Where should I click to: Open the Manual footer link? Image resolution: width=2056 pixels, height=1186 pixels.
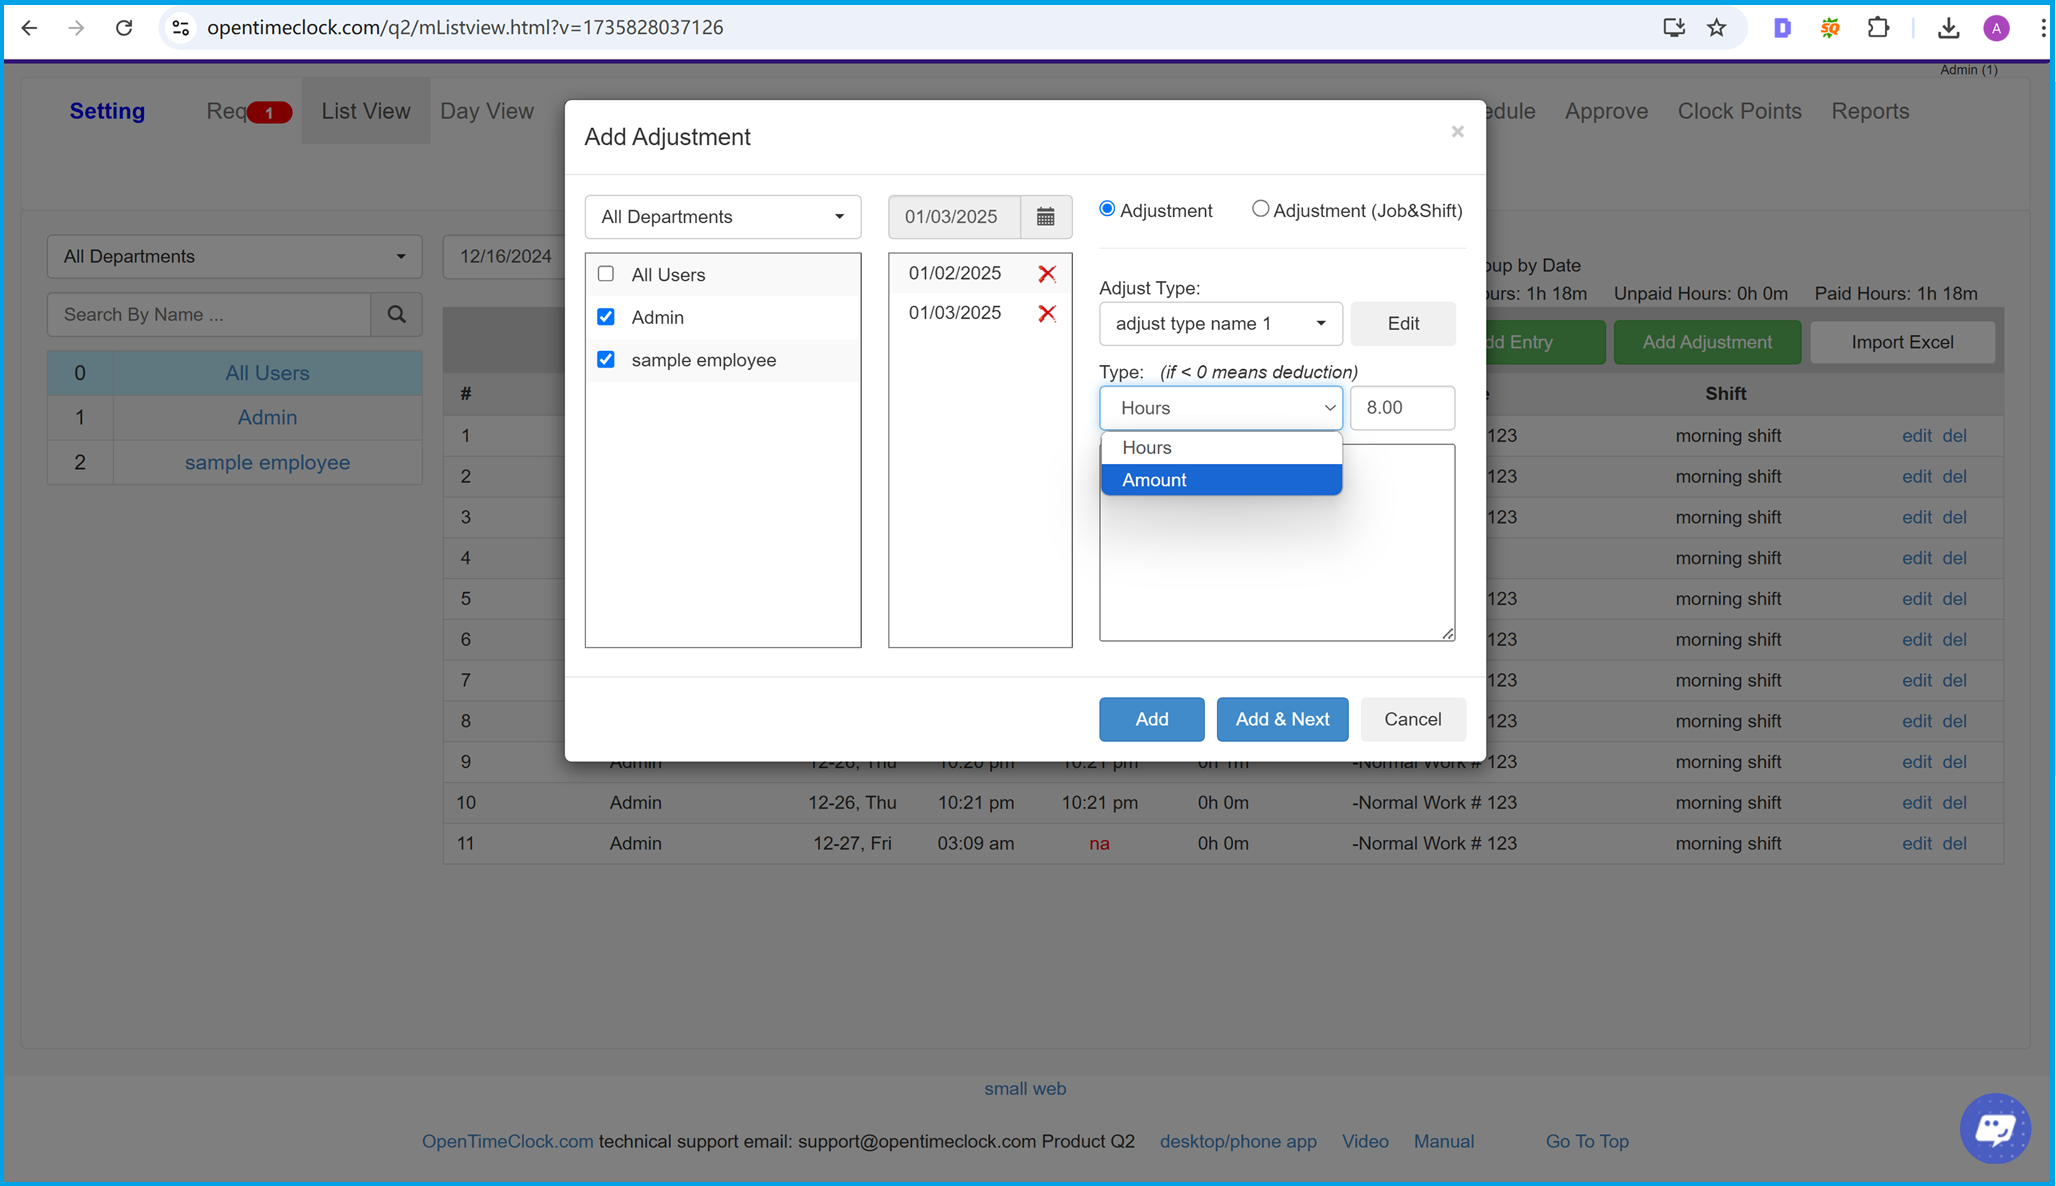coord(1443,1142)
